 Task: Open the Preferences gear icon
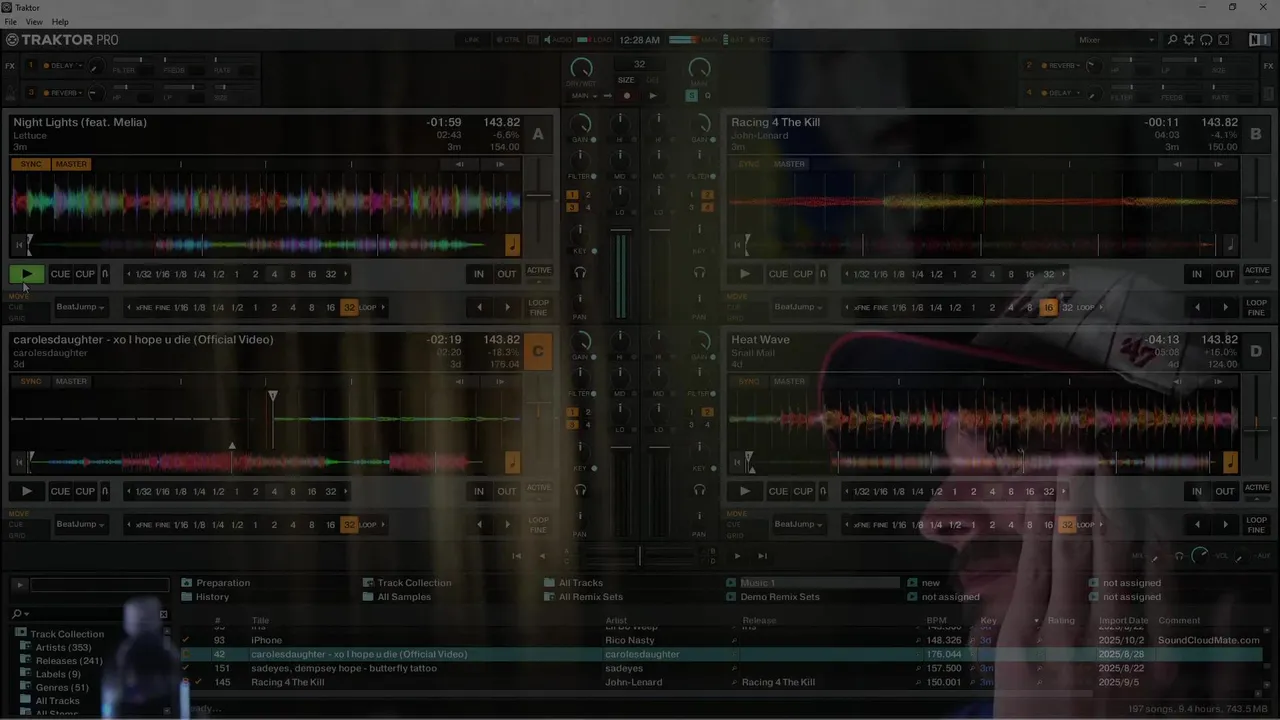[x=1189, y=40]
